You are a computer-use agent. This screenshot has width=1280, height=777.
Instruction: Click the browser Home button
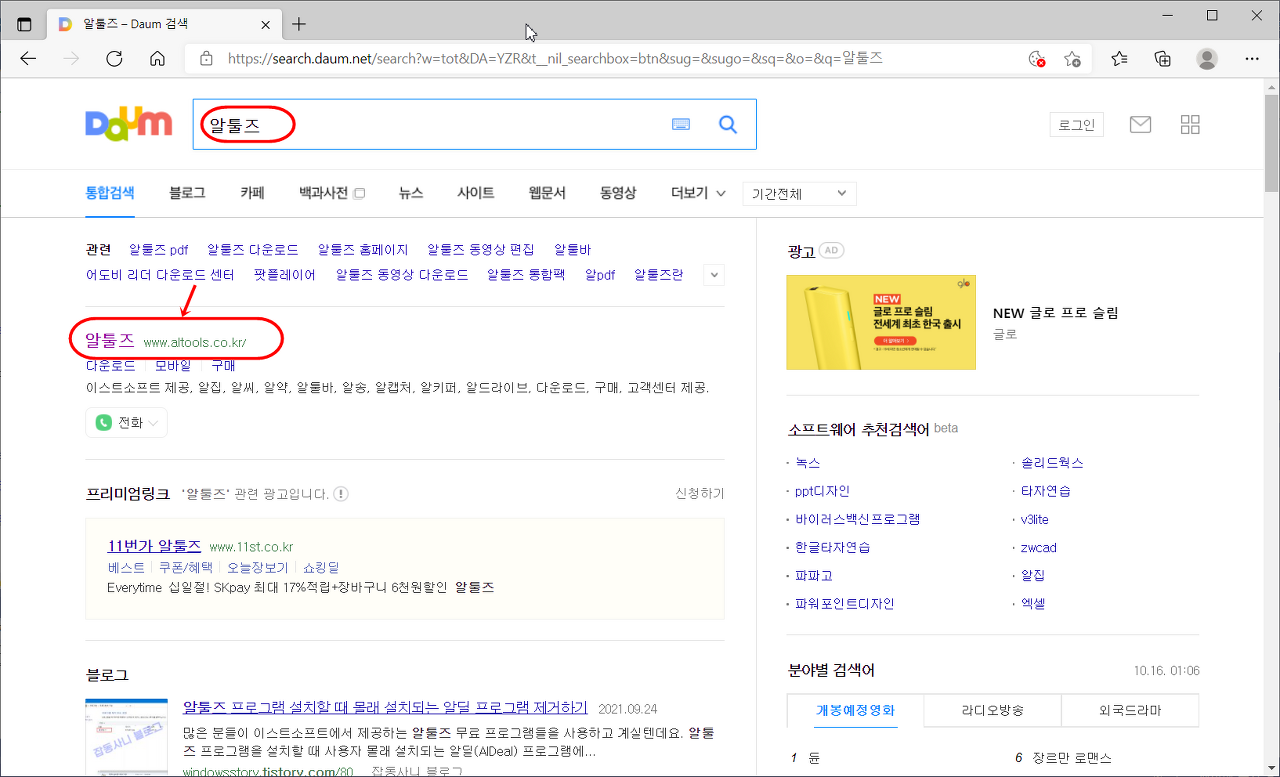pyautogui.click(x=157, y=58)
